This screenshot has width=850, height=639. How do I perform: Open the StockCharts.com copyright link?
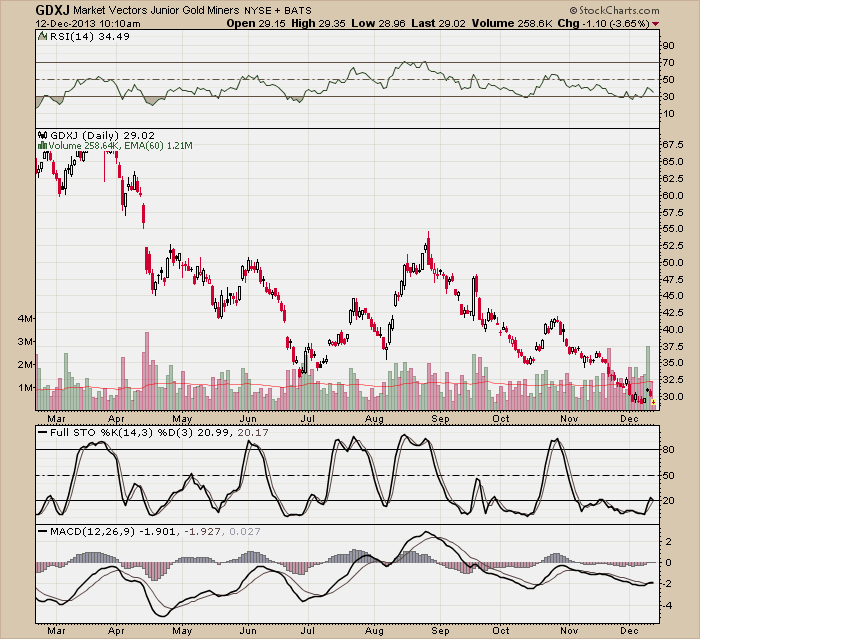[x=614, y=10]
